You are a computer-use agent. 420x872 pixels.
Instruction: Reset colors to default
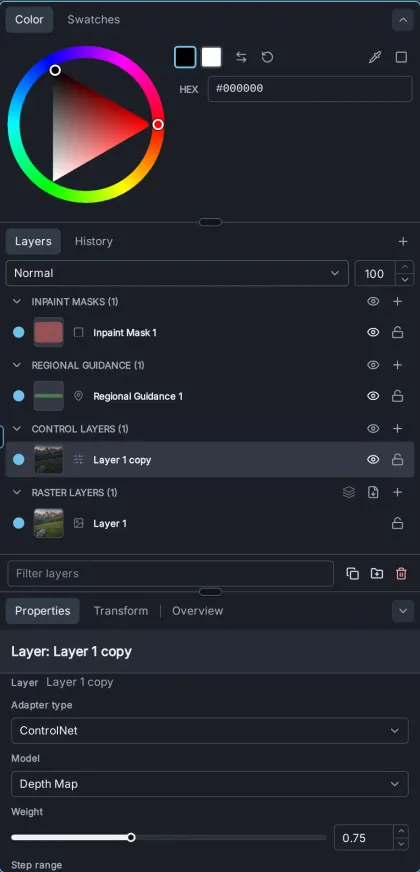point(268,57)
